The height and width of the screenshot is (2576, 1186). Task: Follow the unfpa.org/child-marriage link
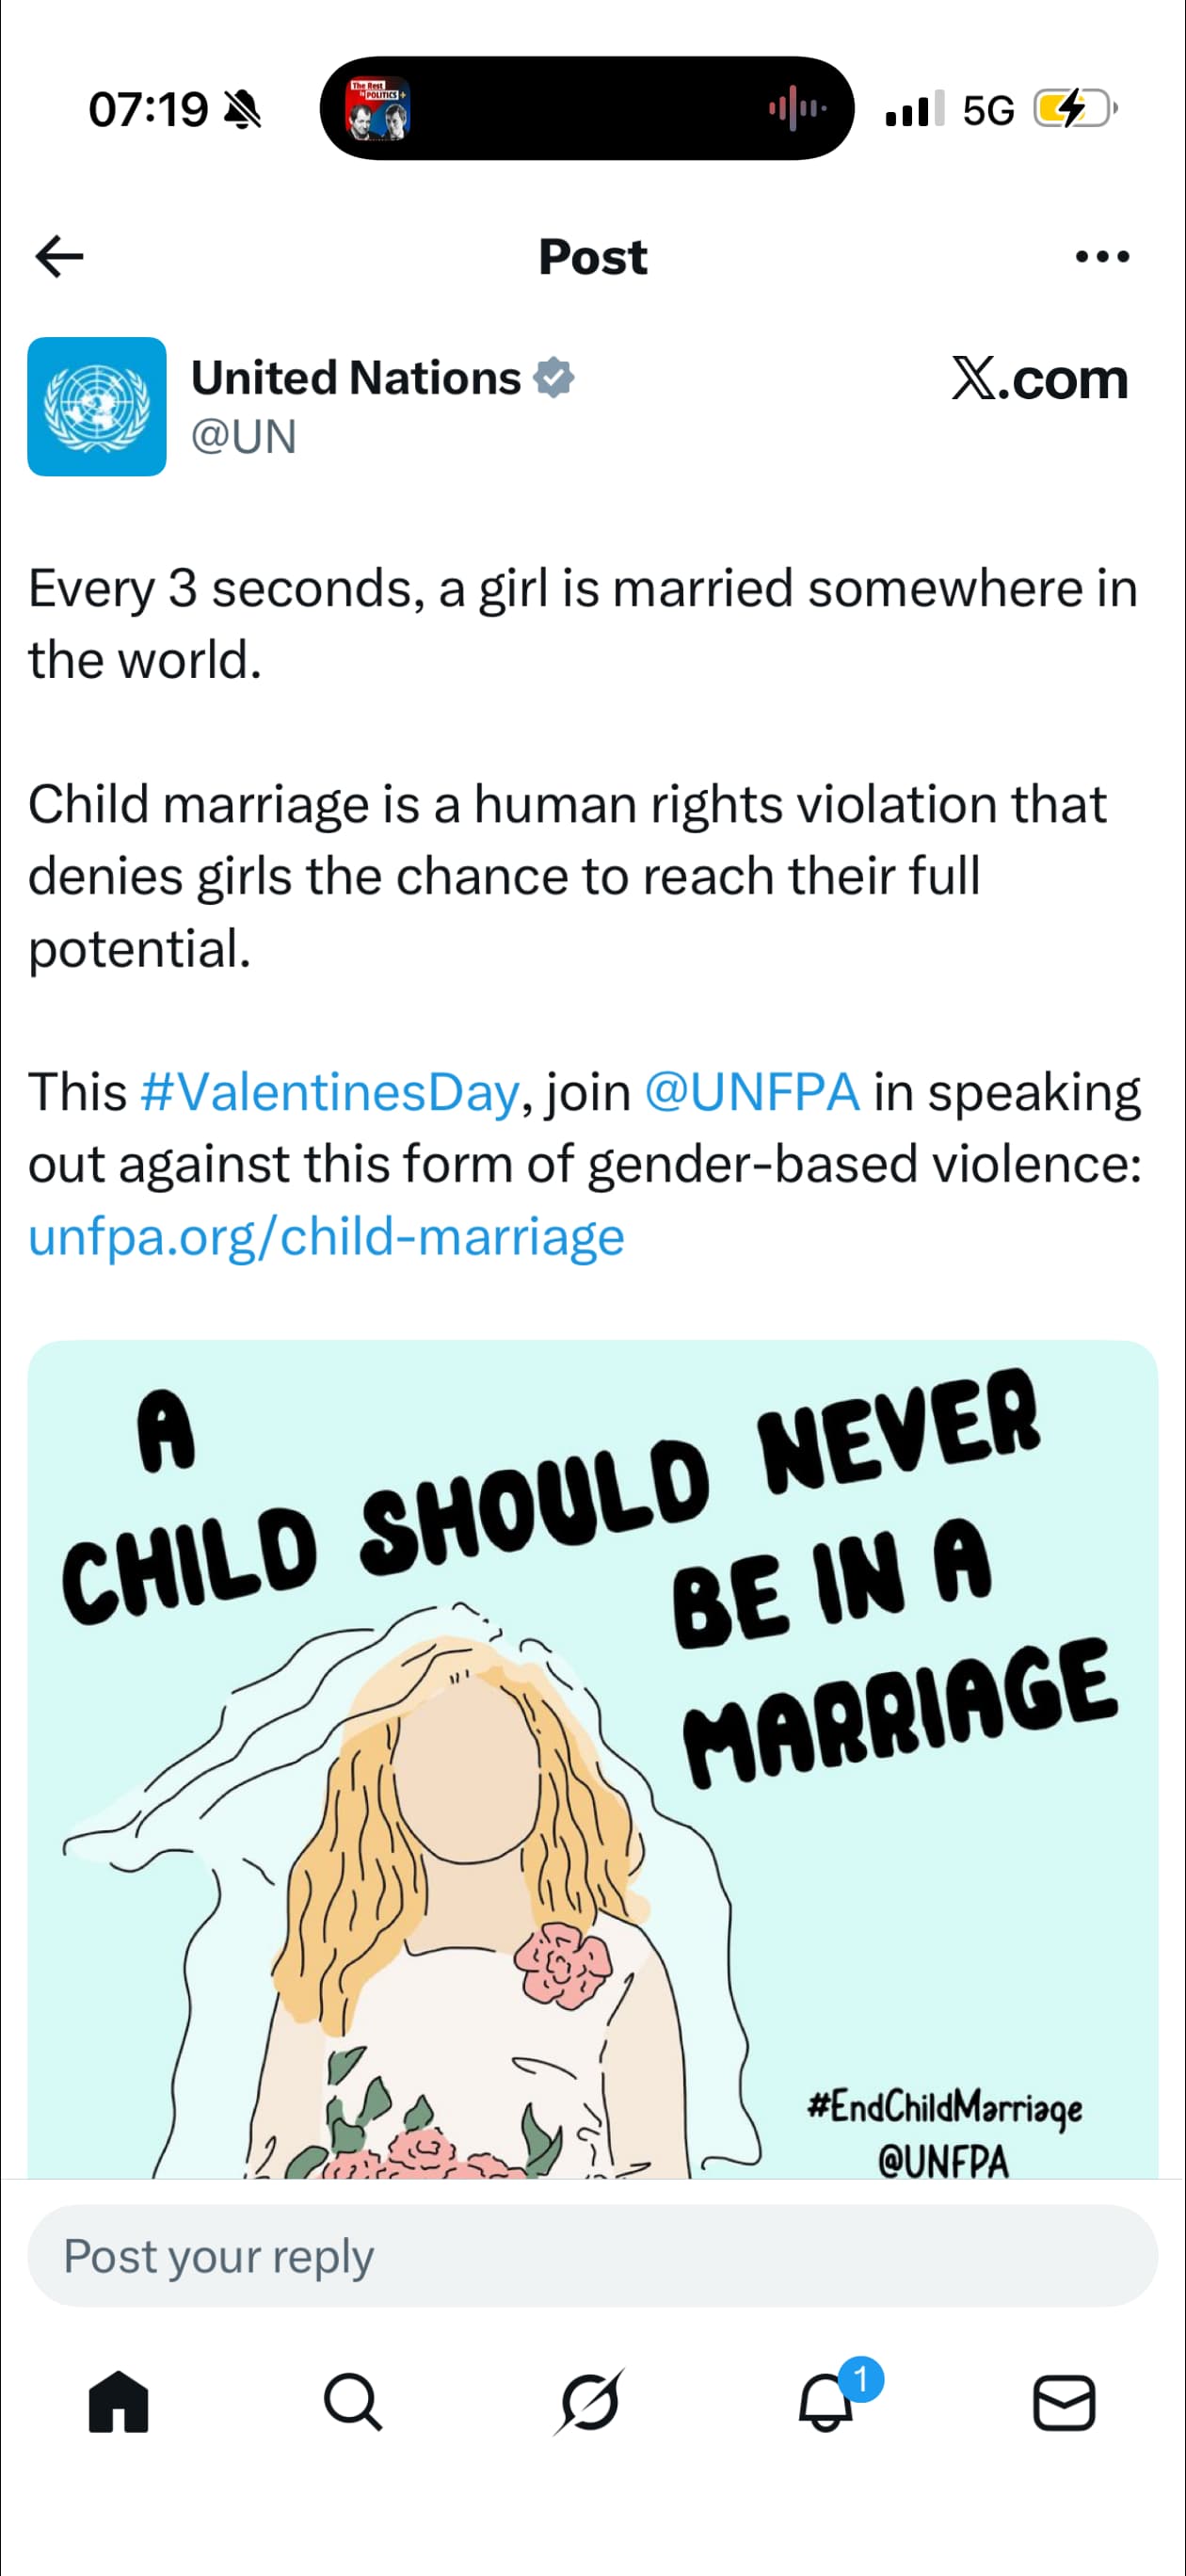pos(326,1237)
